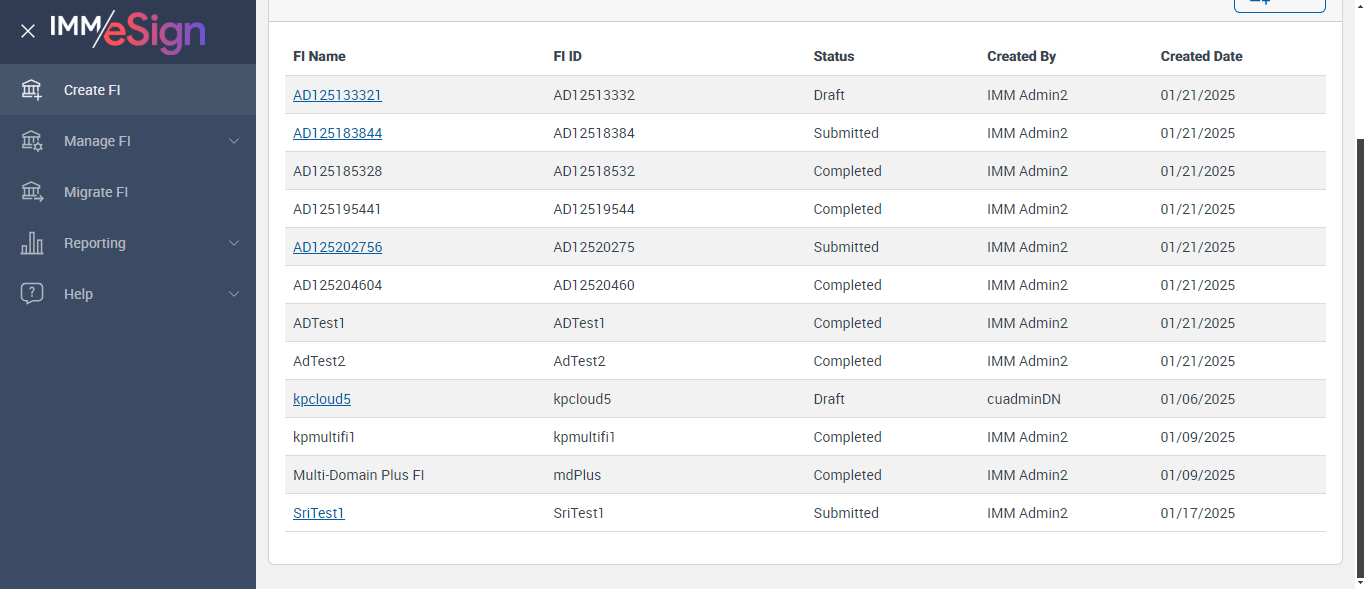Expand the Manage FI submenu chevron
Image resolution: width=1366 pixels, height=589 pixels.
click(234, 141)
